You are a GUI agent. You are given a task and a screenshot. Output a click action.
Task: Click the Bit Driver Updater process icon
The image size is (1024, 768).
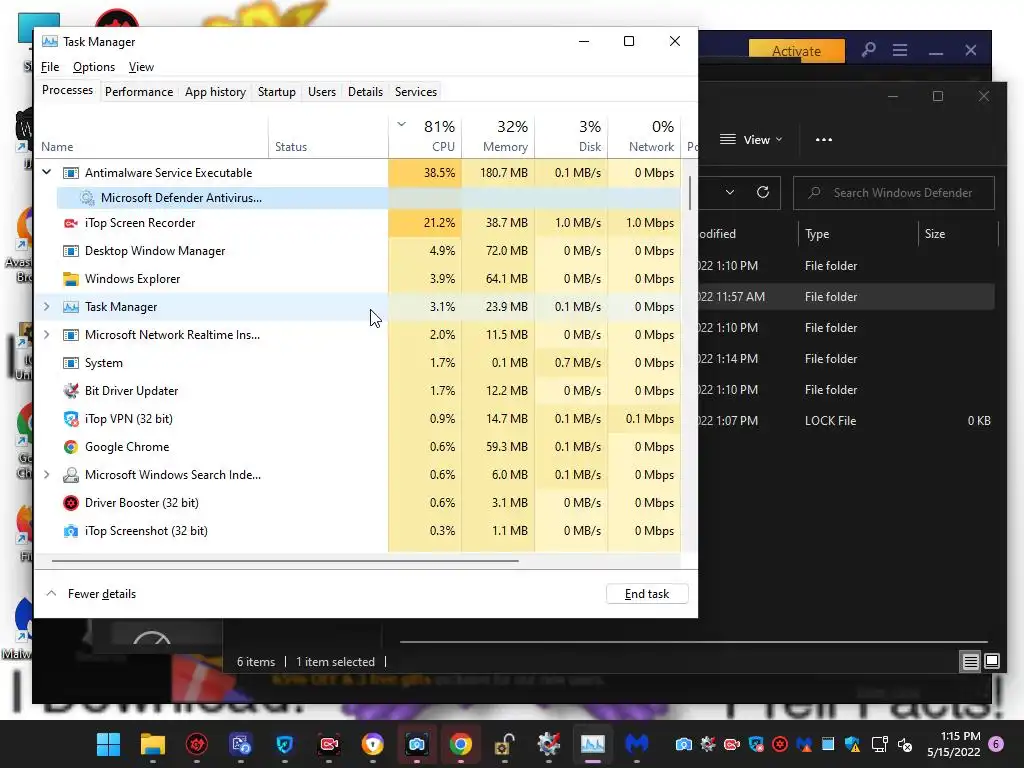click(x=71, y=391)
